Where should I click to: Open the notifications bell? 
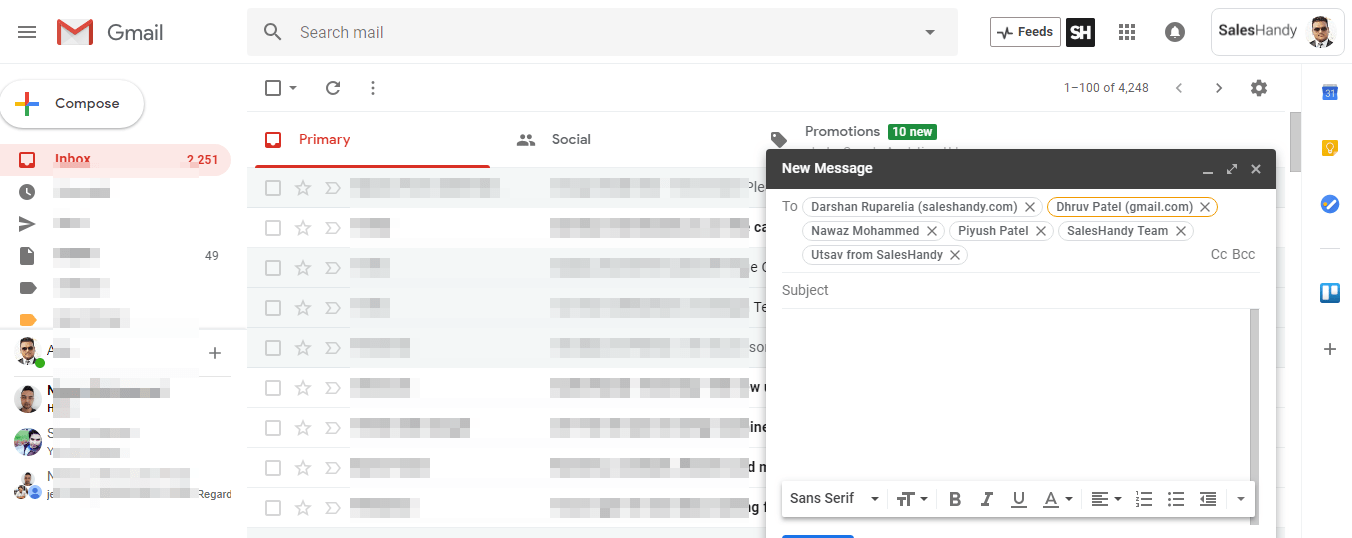tap(1175, 32)
